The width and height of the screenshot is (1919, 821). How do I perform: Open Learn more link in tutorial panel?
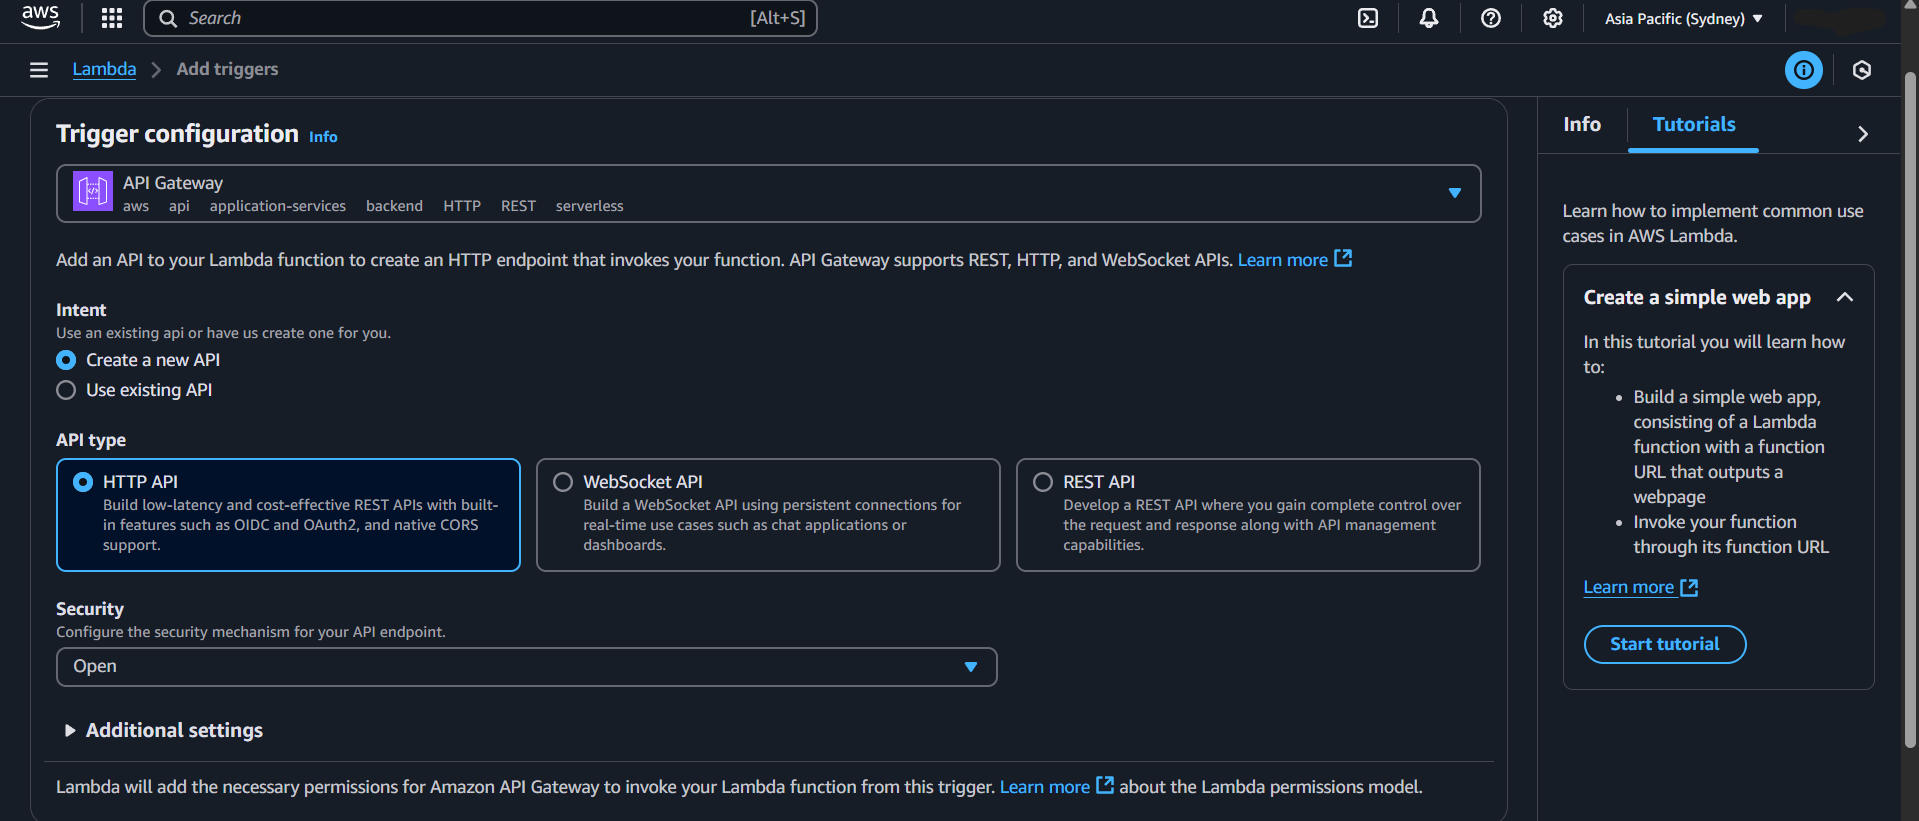point(1629,587)
